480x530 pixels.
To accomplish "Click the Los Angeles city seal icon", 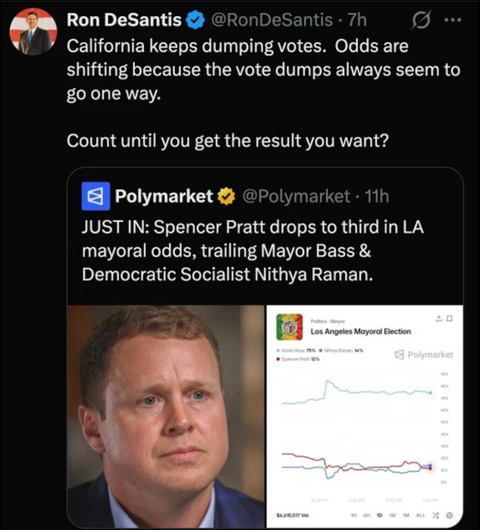I will (289, 327).
